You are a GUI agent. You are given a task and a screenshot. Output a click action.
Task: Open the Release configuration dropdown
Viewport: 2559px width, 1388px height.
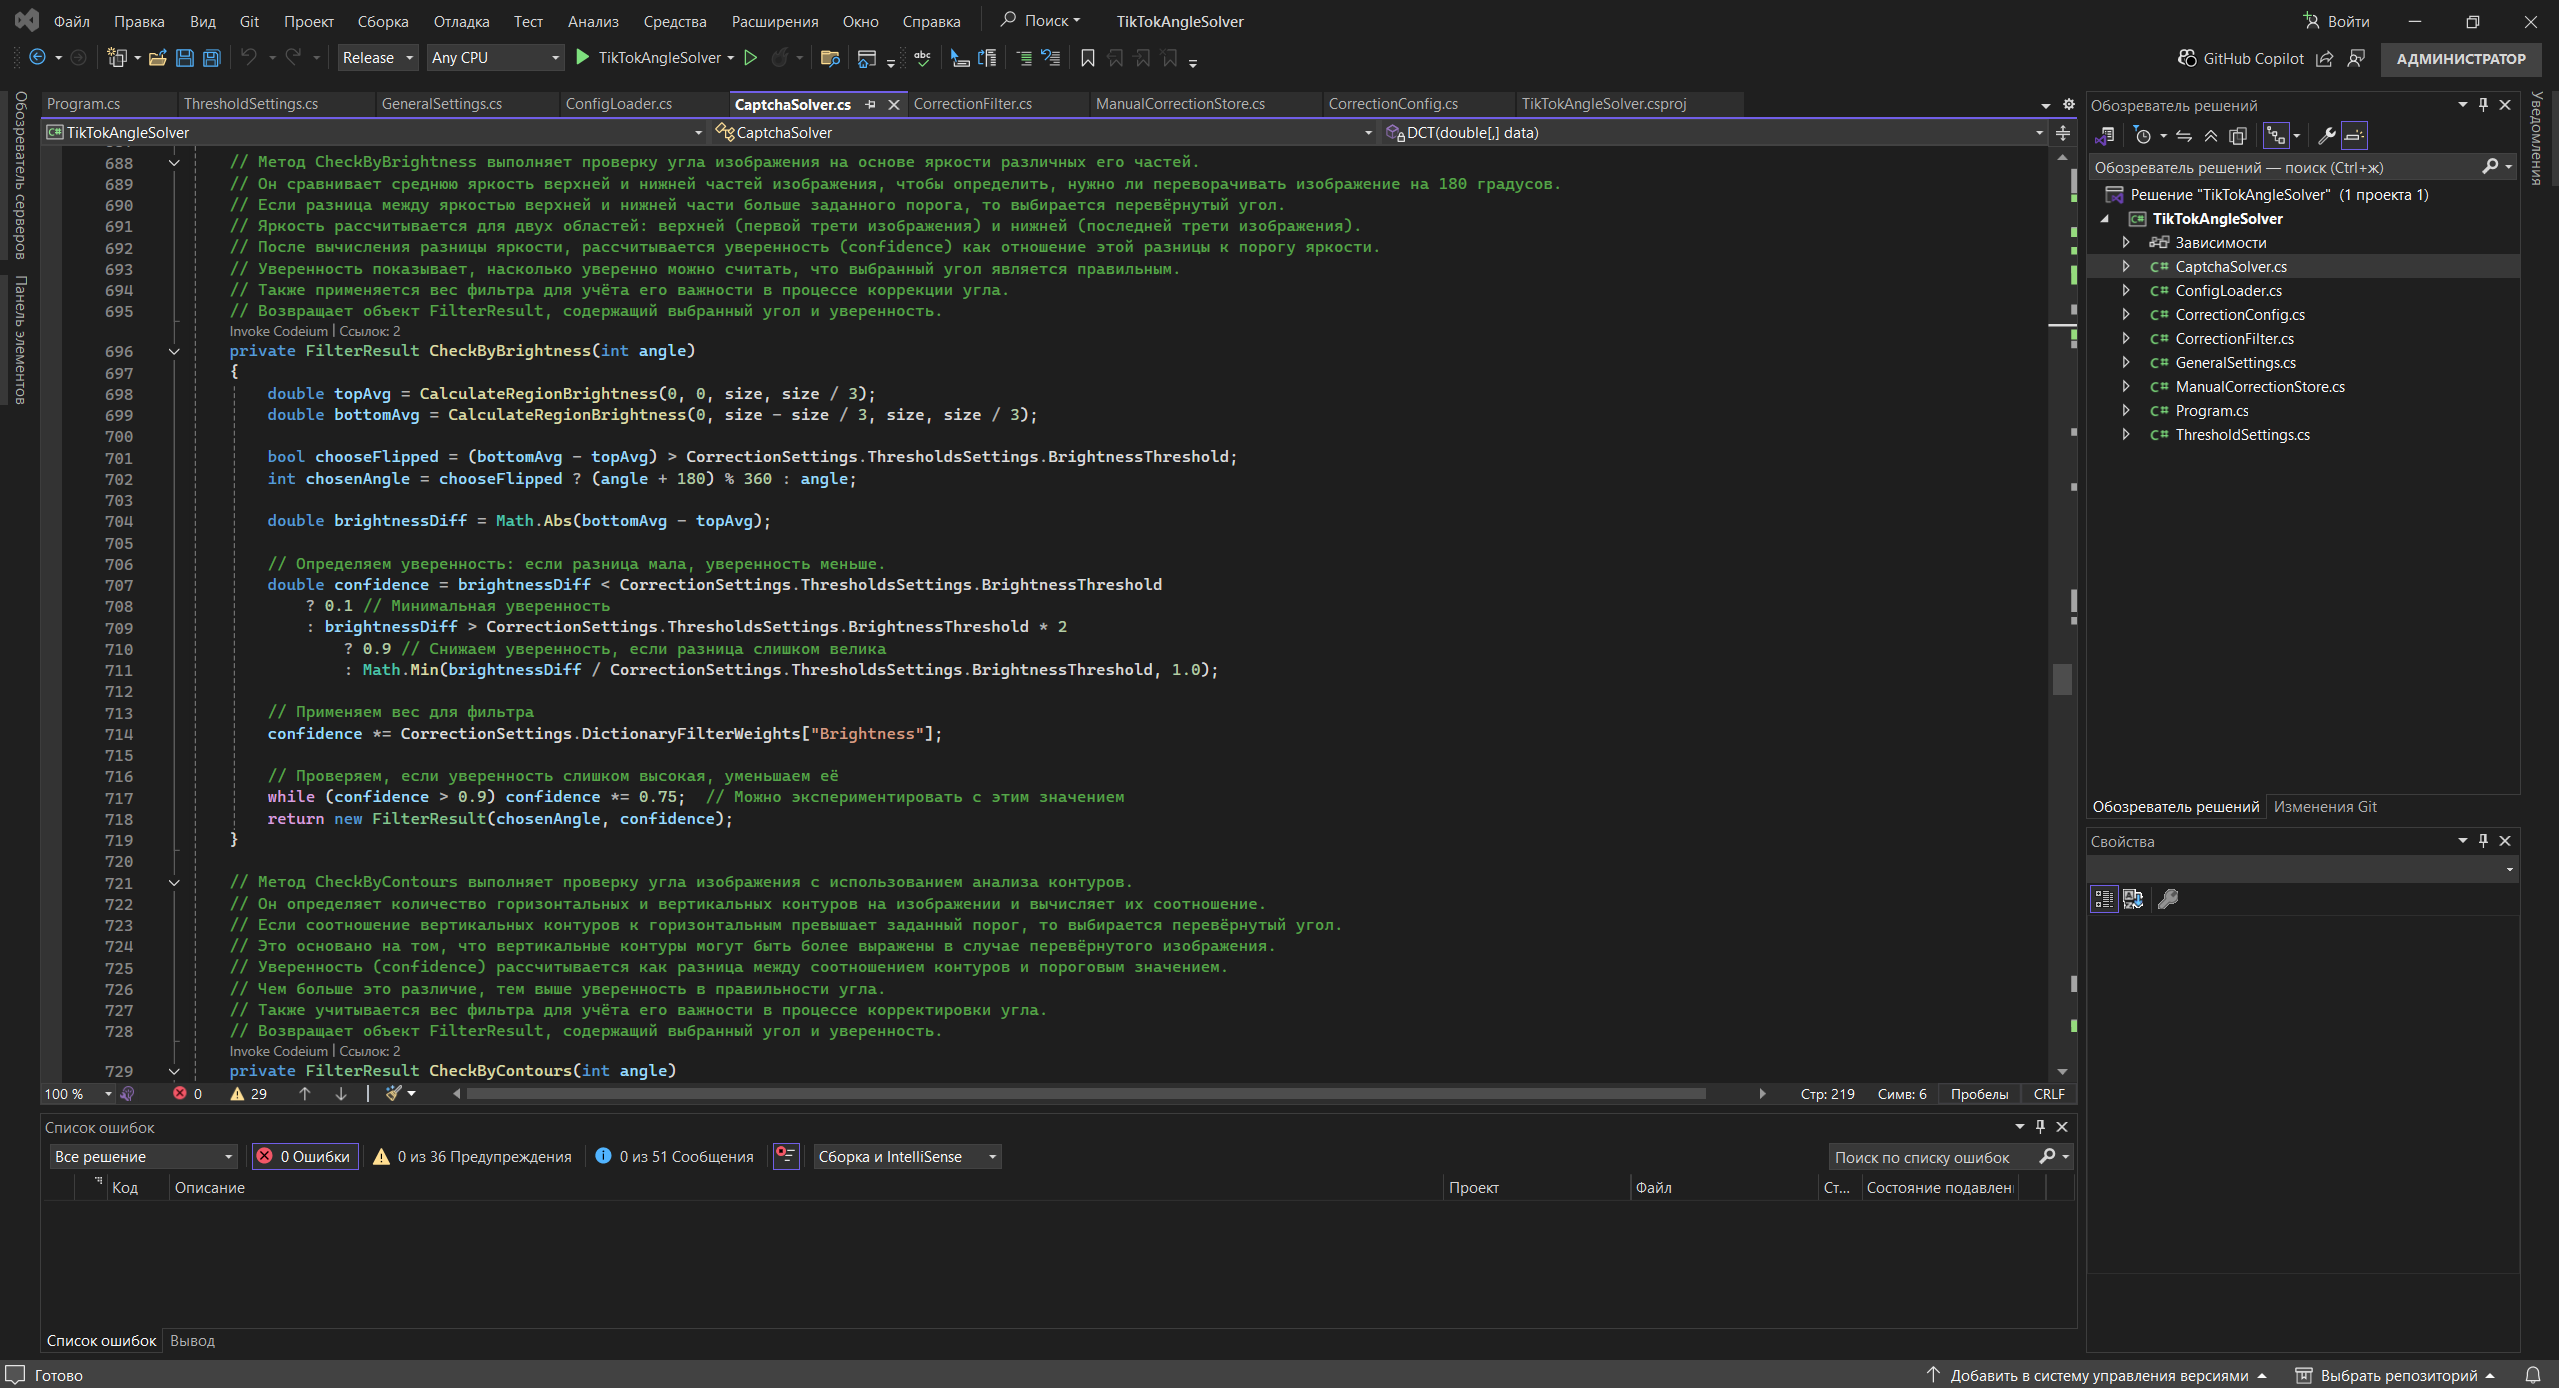pyautogui.click(x=377, y=58)
